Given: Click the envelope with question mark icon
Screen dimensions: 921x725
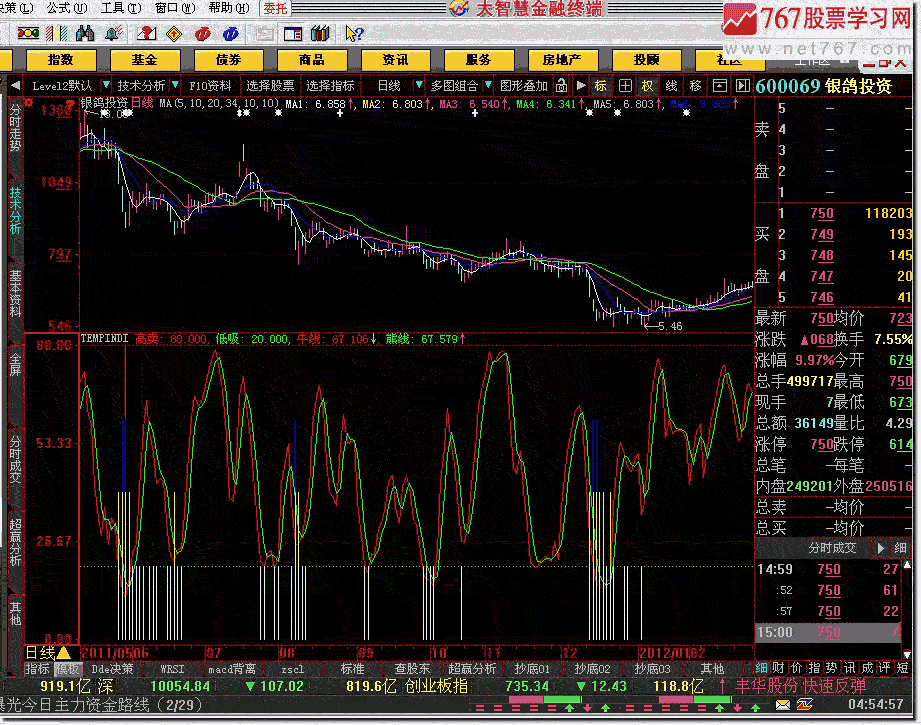Looking at the screenshot, I should [146, 33].
